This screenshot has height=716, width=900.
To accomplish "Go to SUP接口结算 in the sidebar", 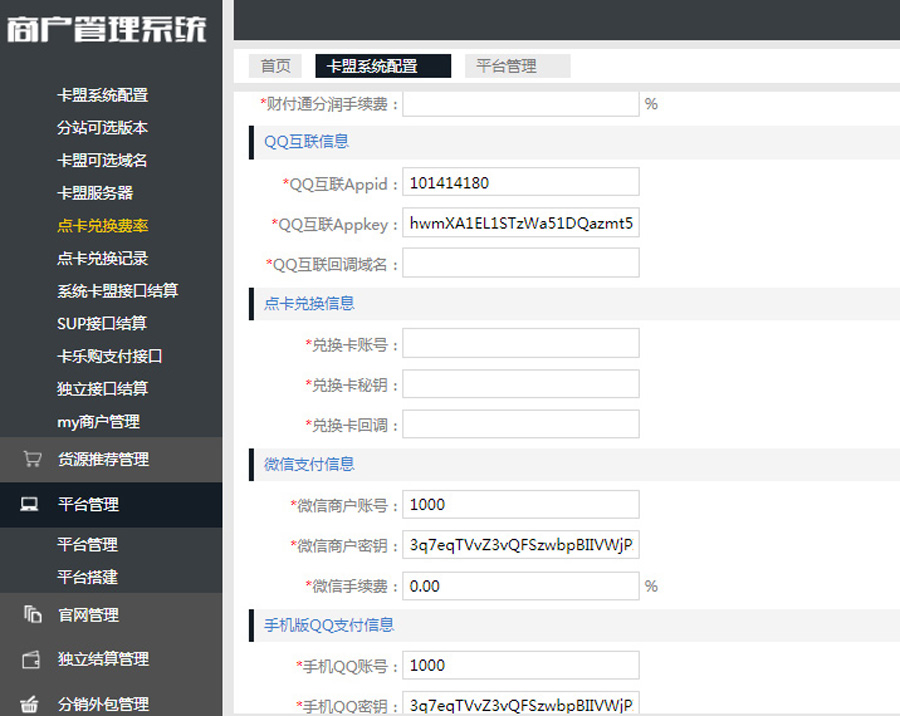I will pos(102,323).
